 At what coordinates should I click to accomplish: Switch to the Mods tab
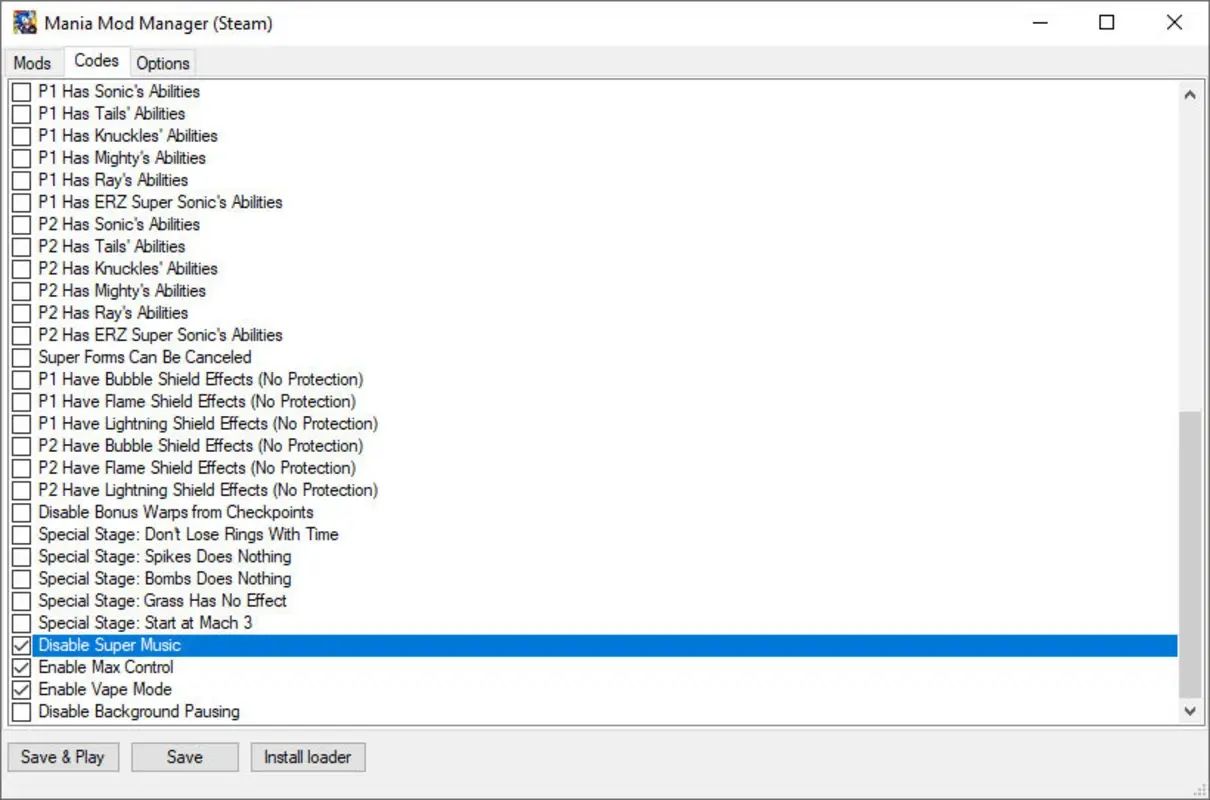32,62
